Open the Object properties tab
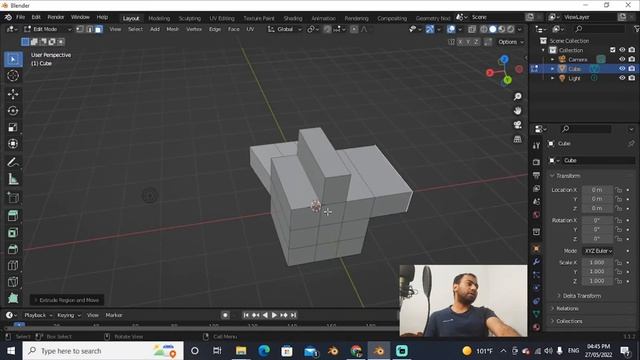640x360 pixels. click(x=536, y=249)
